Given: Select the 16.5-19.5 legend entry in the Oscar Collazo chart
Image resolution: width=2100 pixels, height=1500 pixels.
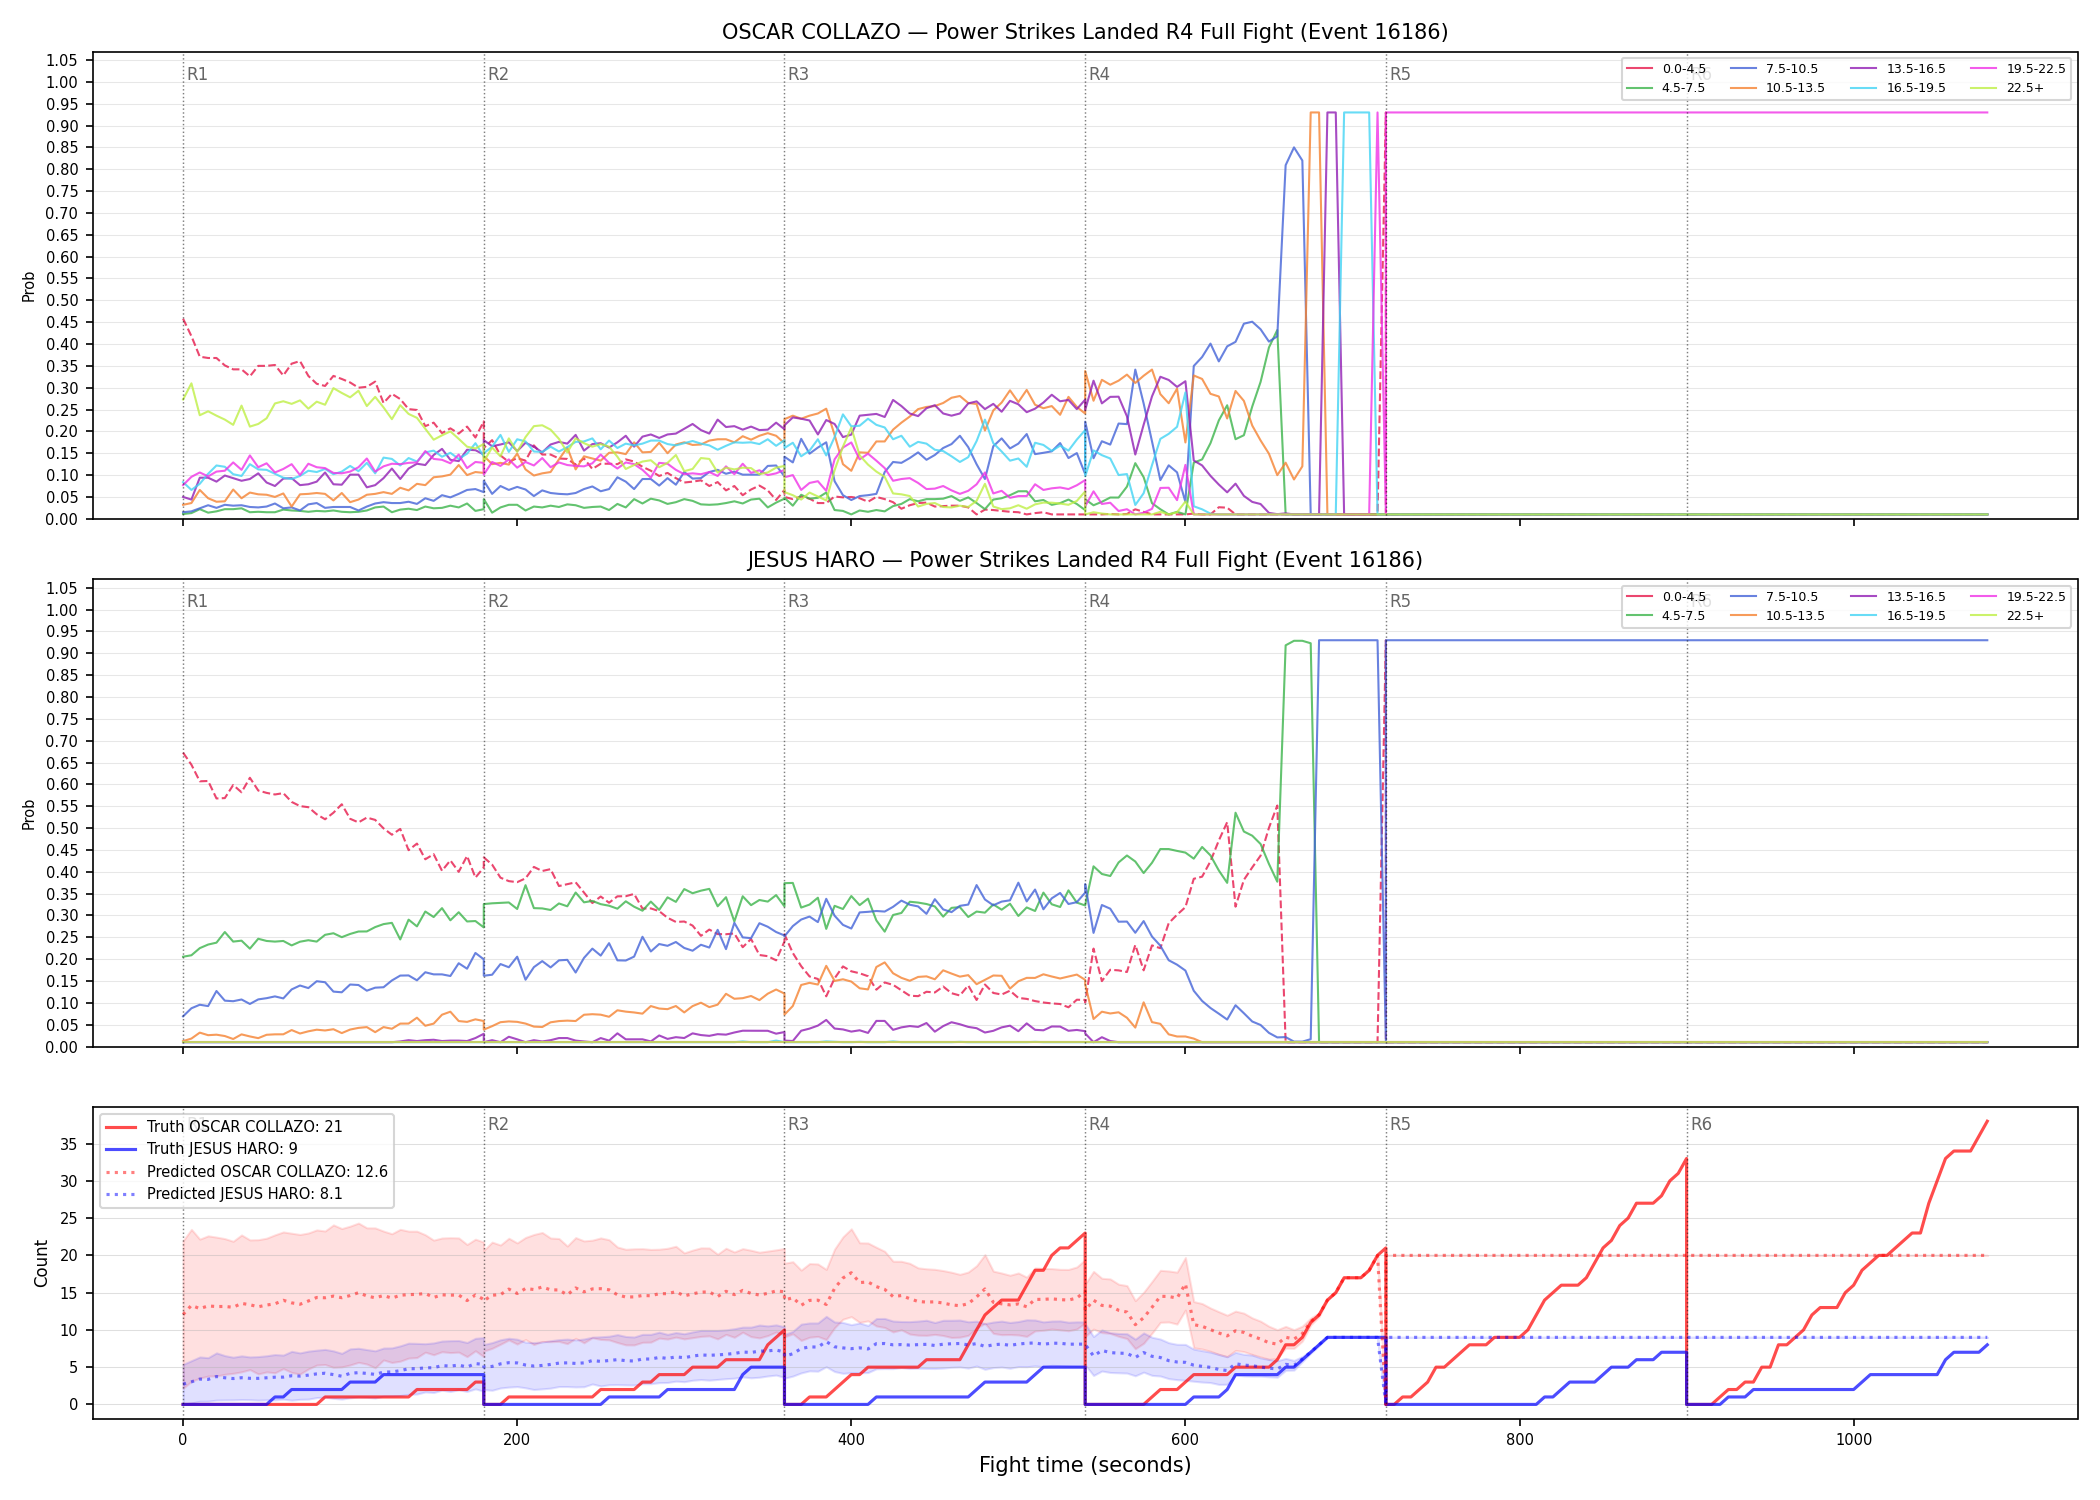Looking at the screenshot, I should pos(1898,88).
